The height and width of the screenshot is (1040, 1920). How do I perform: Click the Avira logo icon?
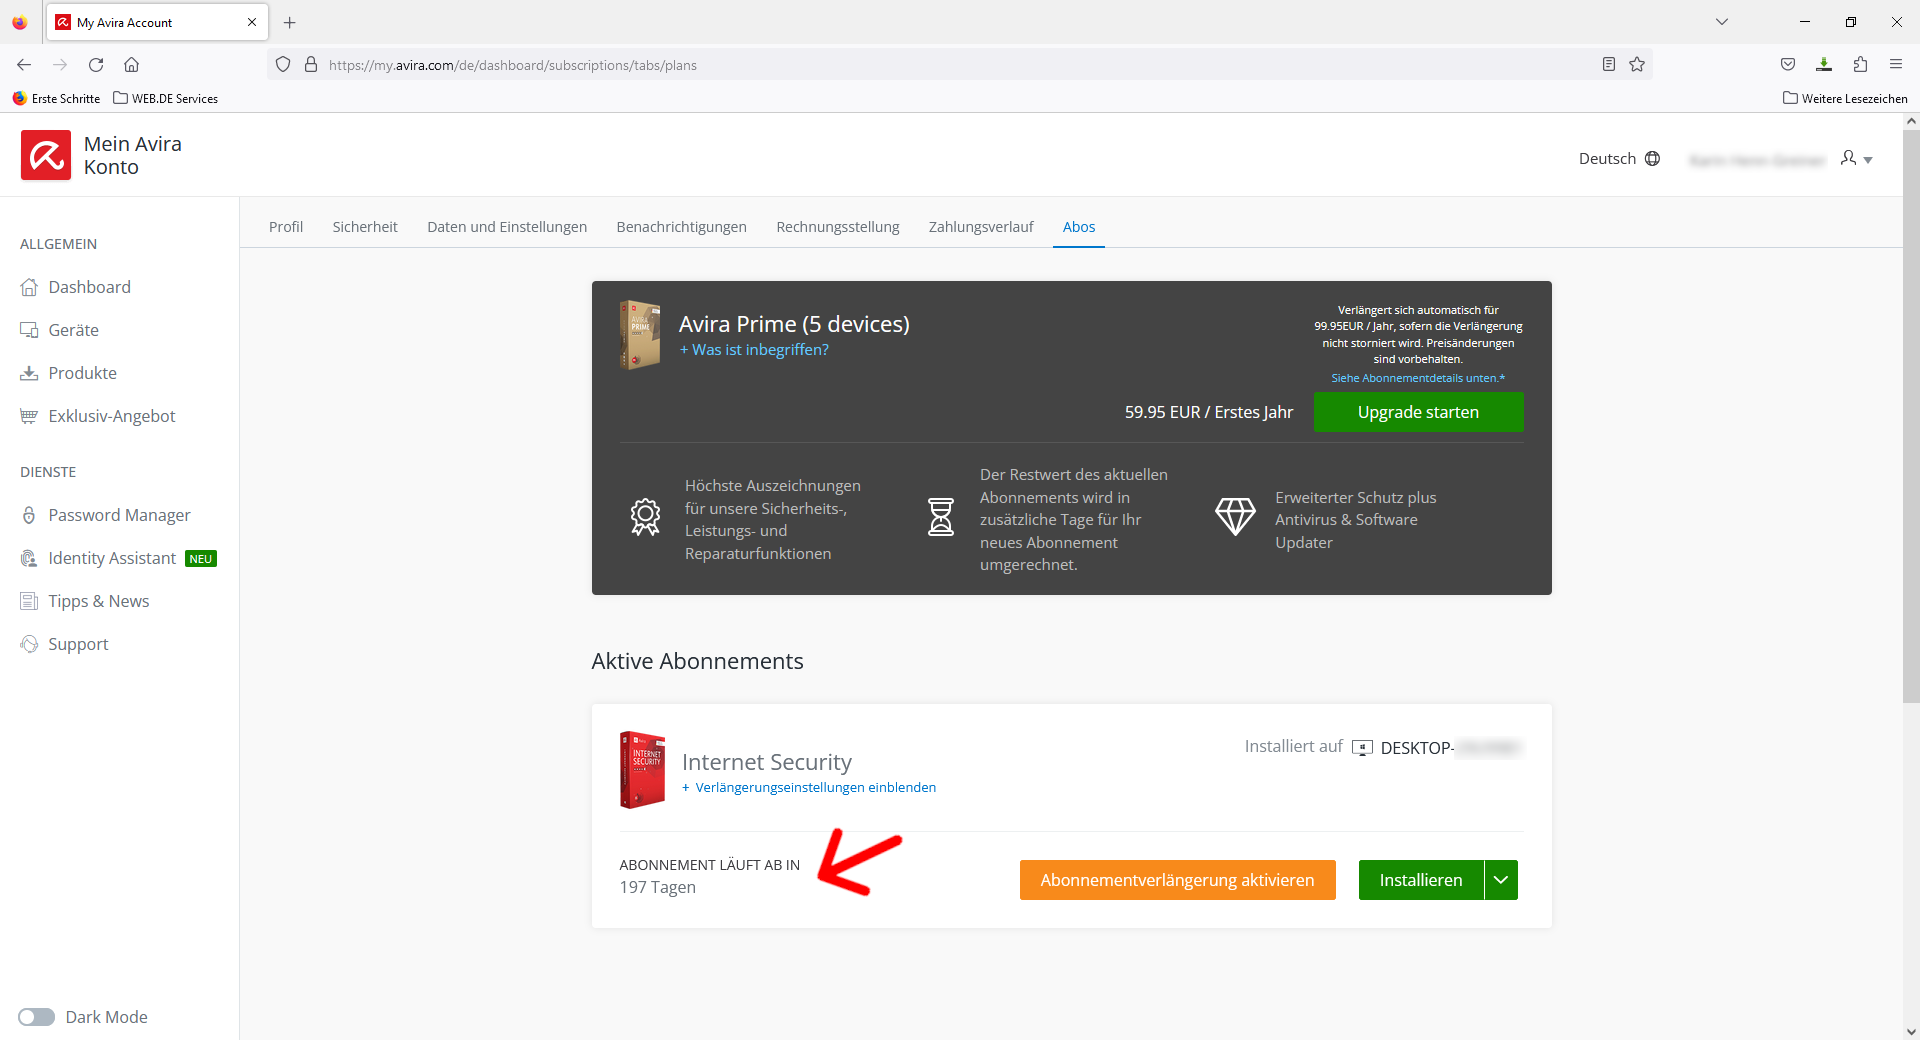(46, 155)
